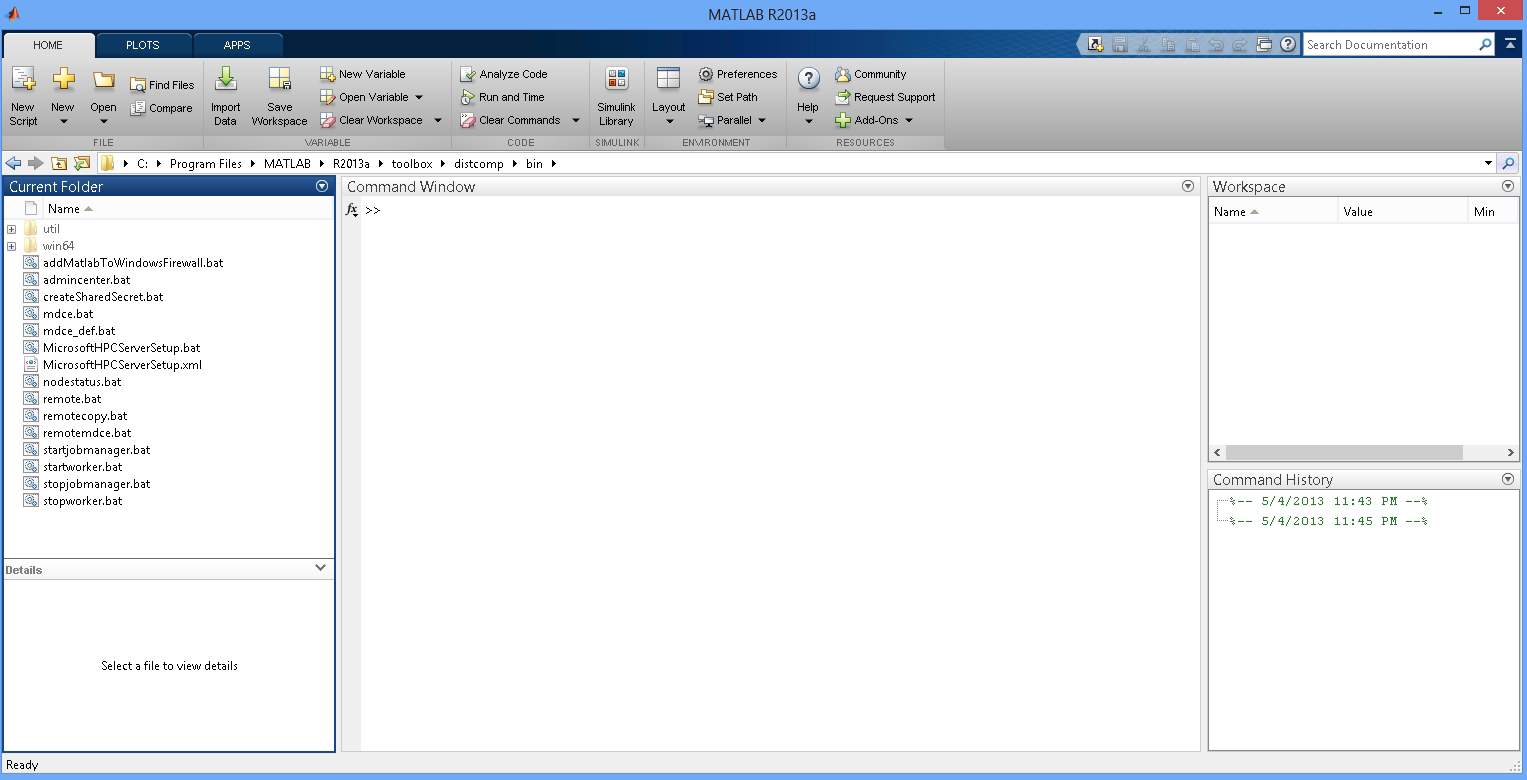
Task: Click the switch windows icon in quick access toolbar
Action: tap(1264, 44)
